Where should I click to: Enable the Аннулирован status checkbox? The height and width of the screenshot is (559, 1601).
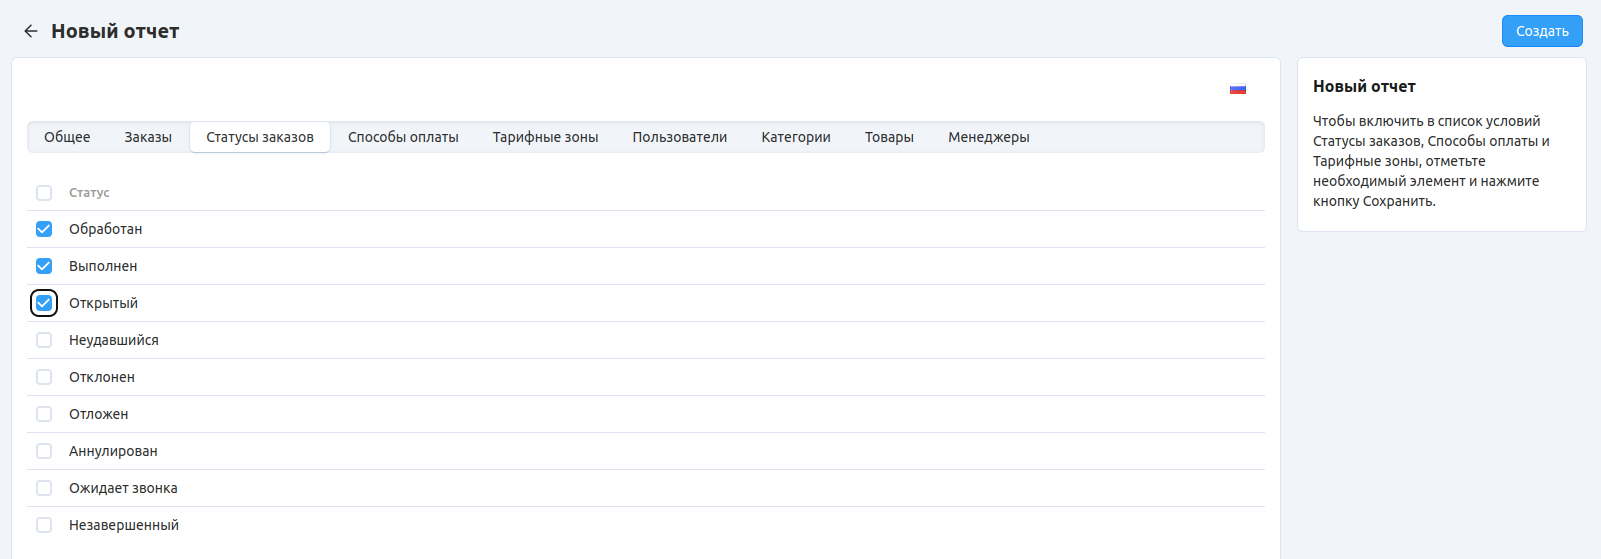44,451
